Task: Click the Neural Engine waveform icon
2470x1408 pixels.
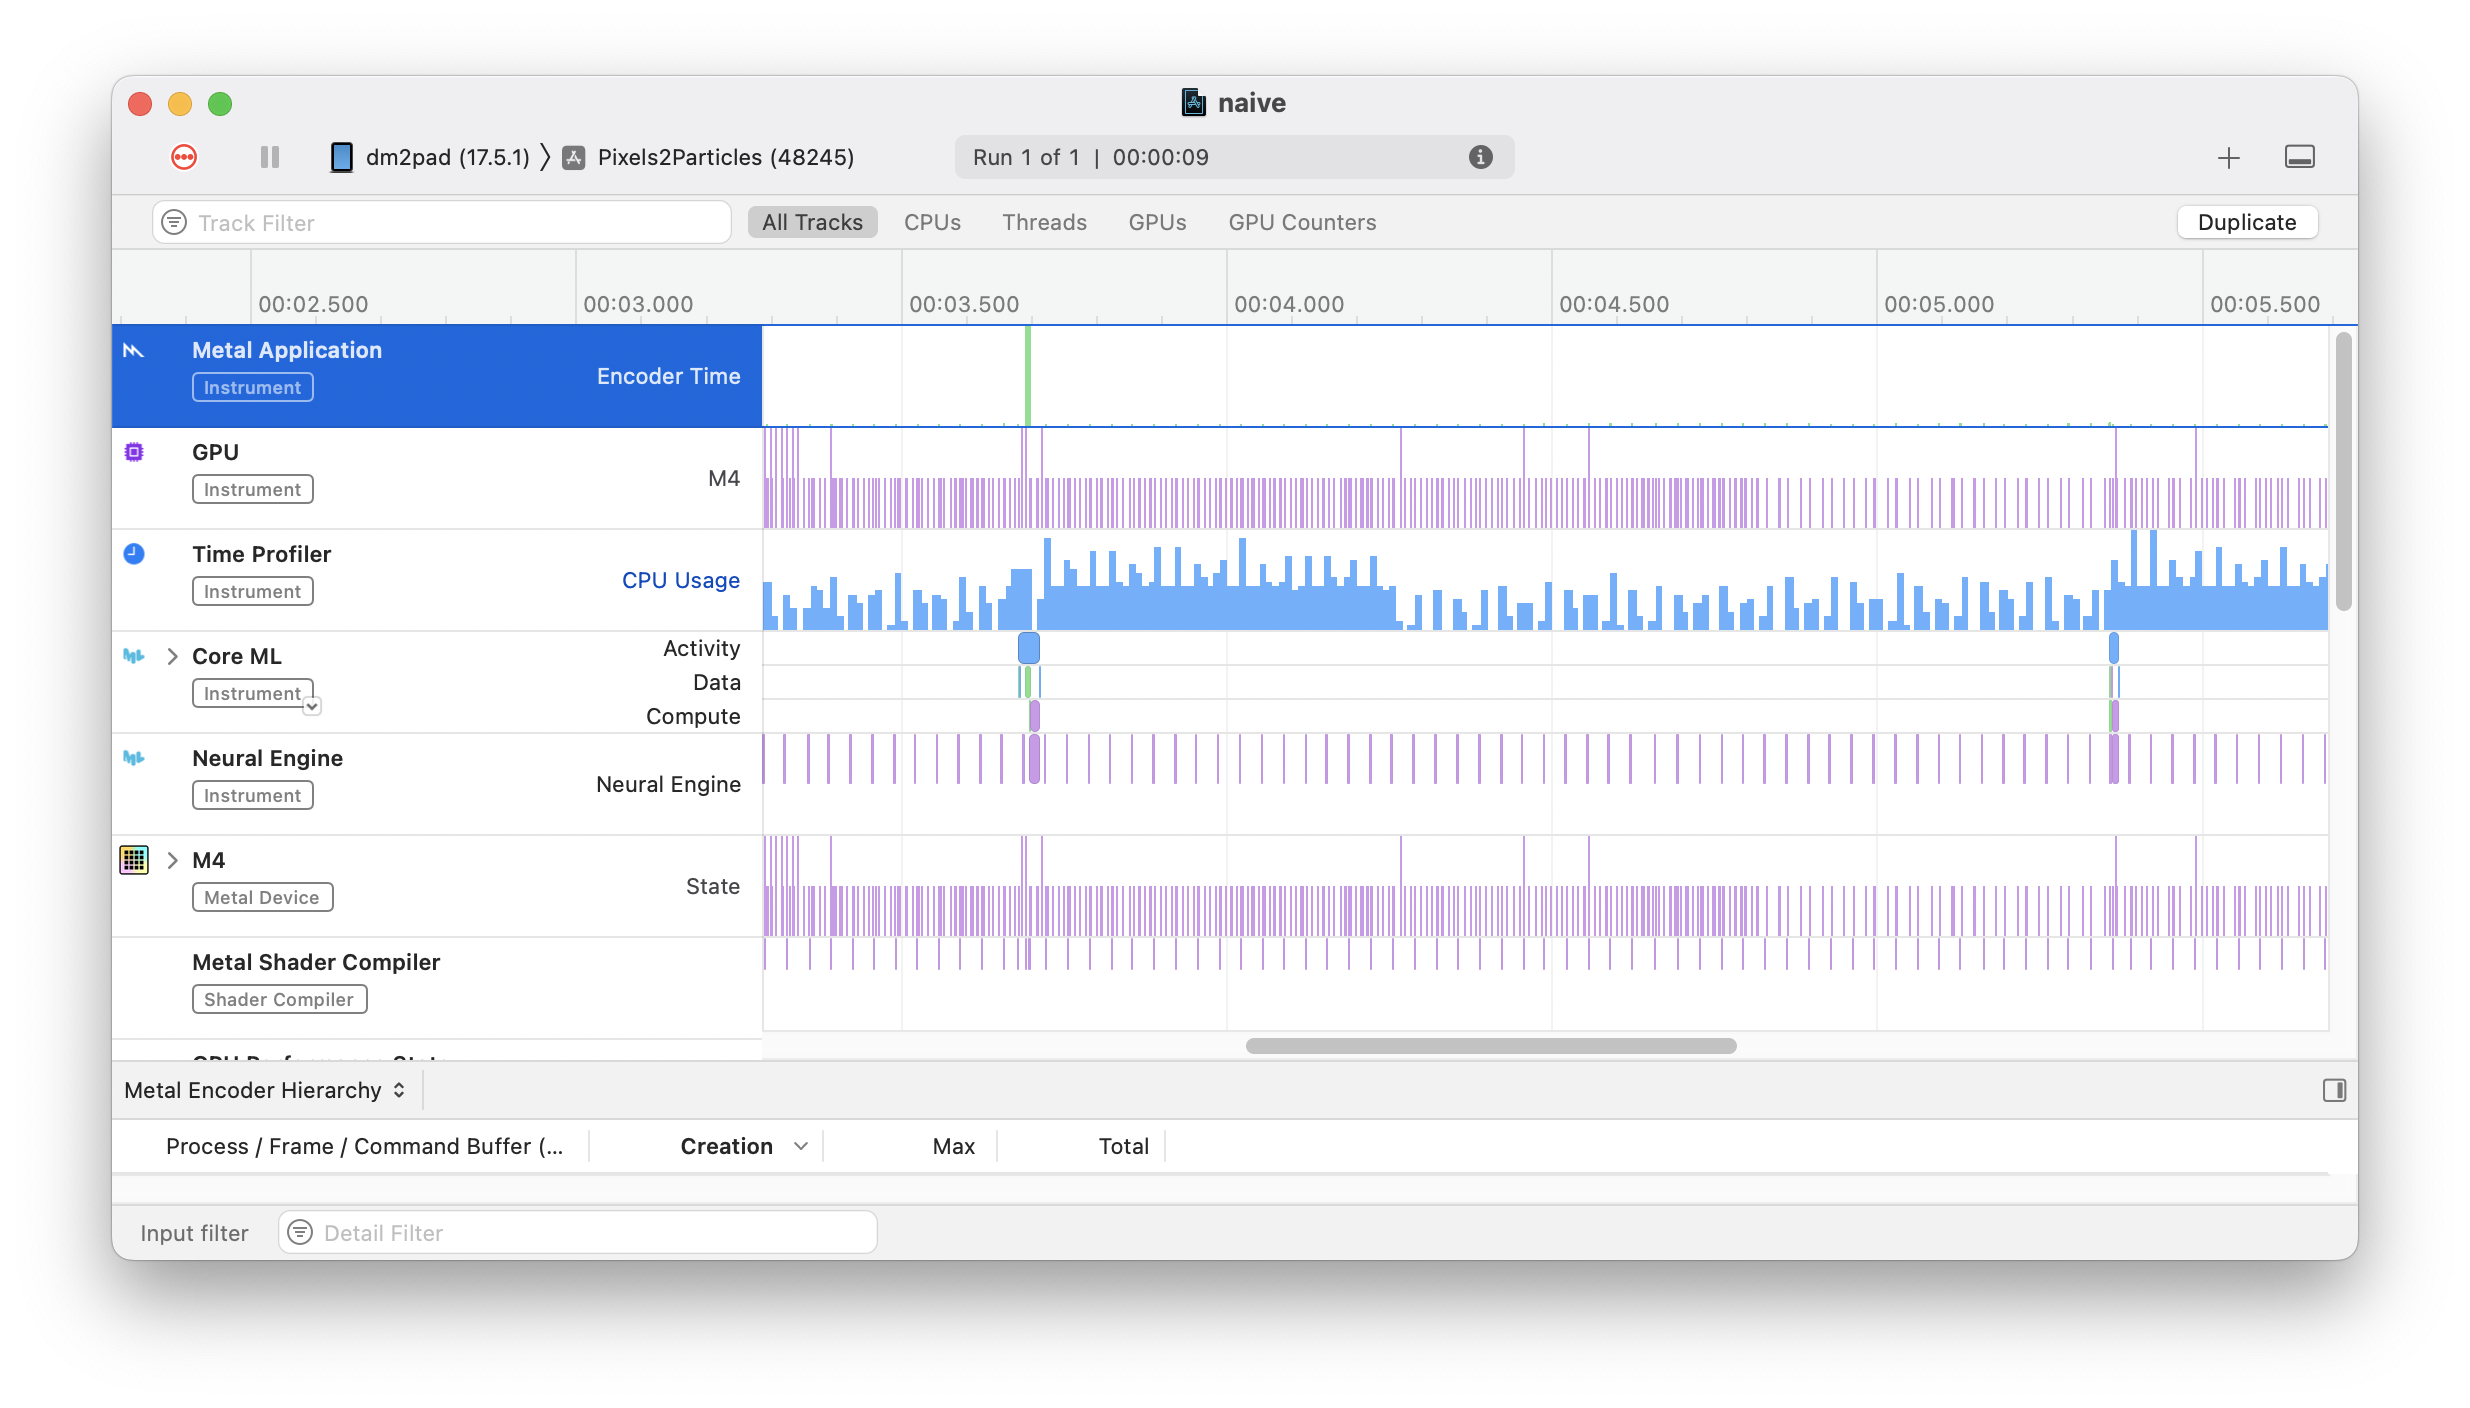Action: coord(134,758)
